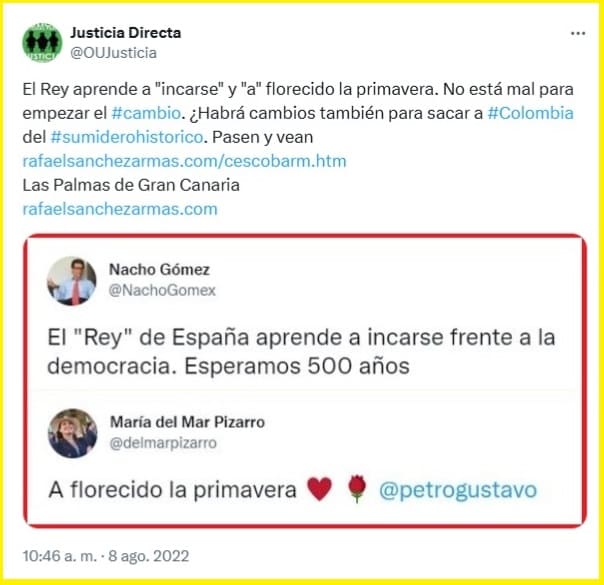
Task: Click Justicia Directa profile avatar
Action: click(42, 42)
